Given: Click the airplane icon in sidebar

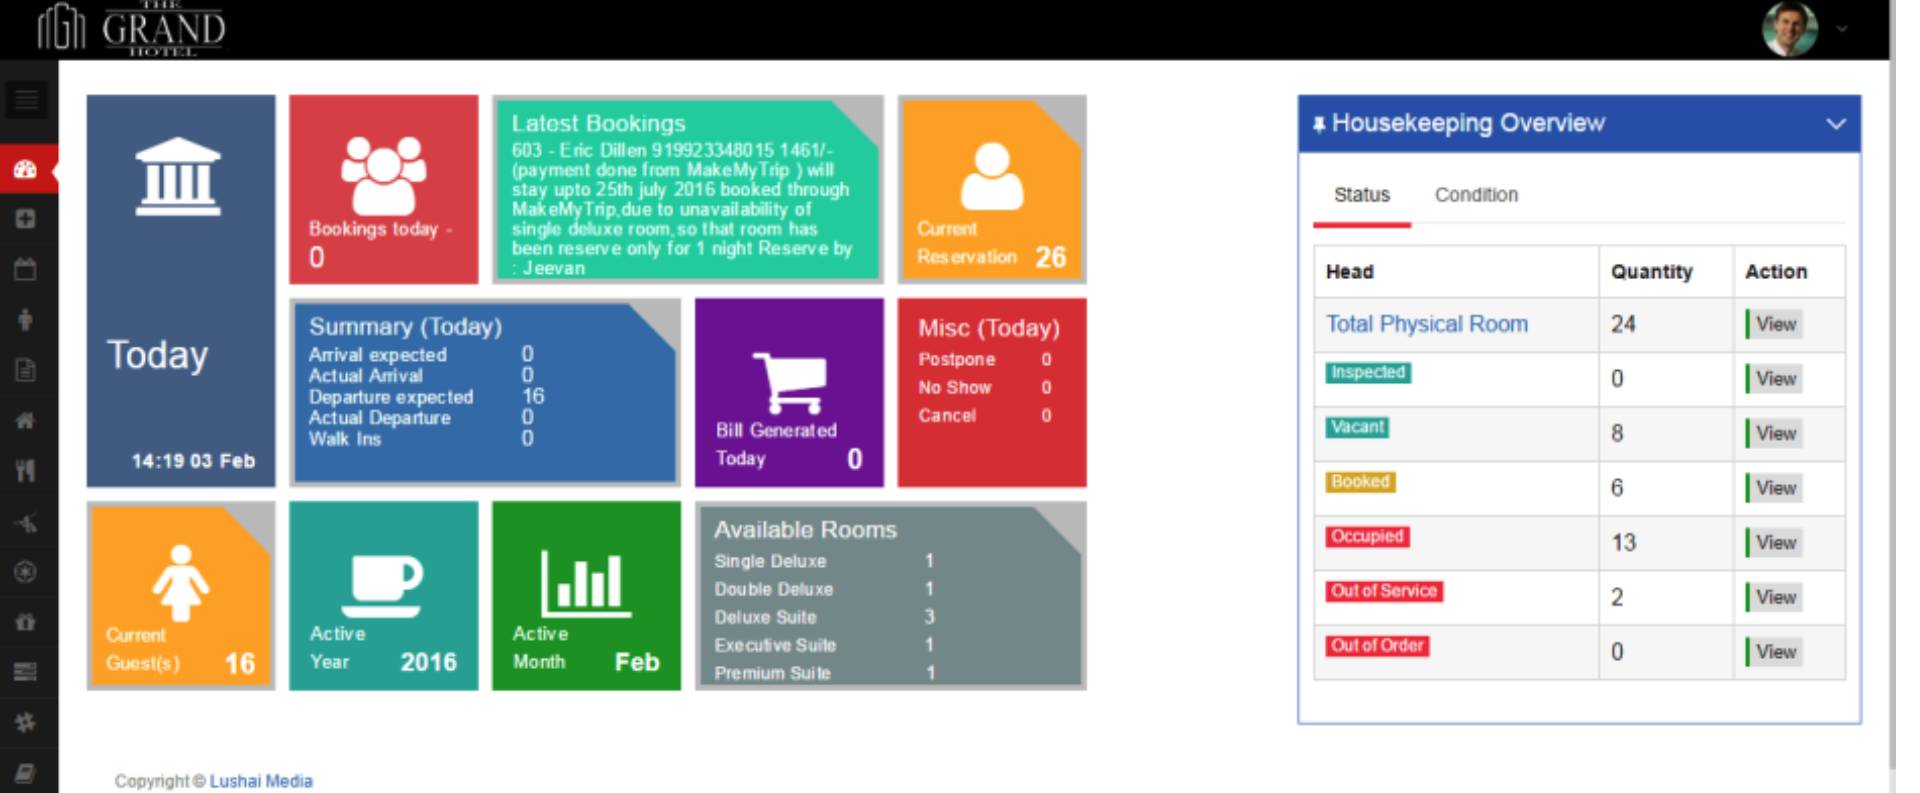Looking at the screenshot, I should tap(26, 522).
